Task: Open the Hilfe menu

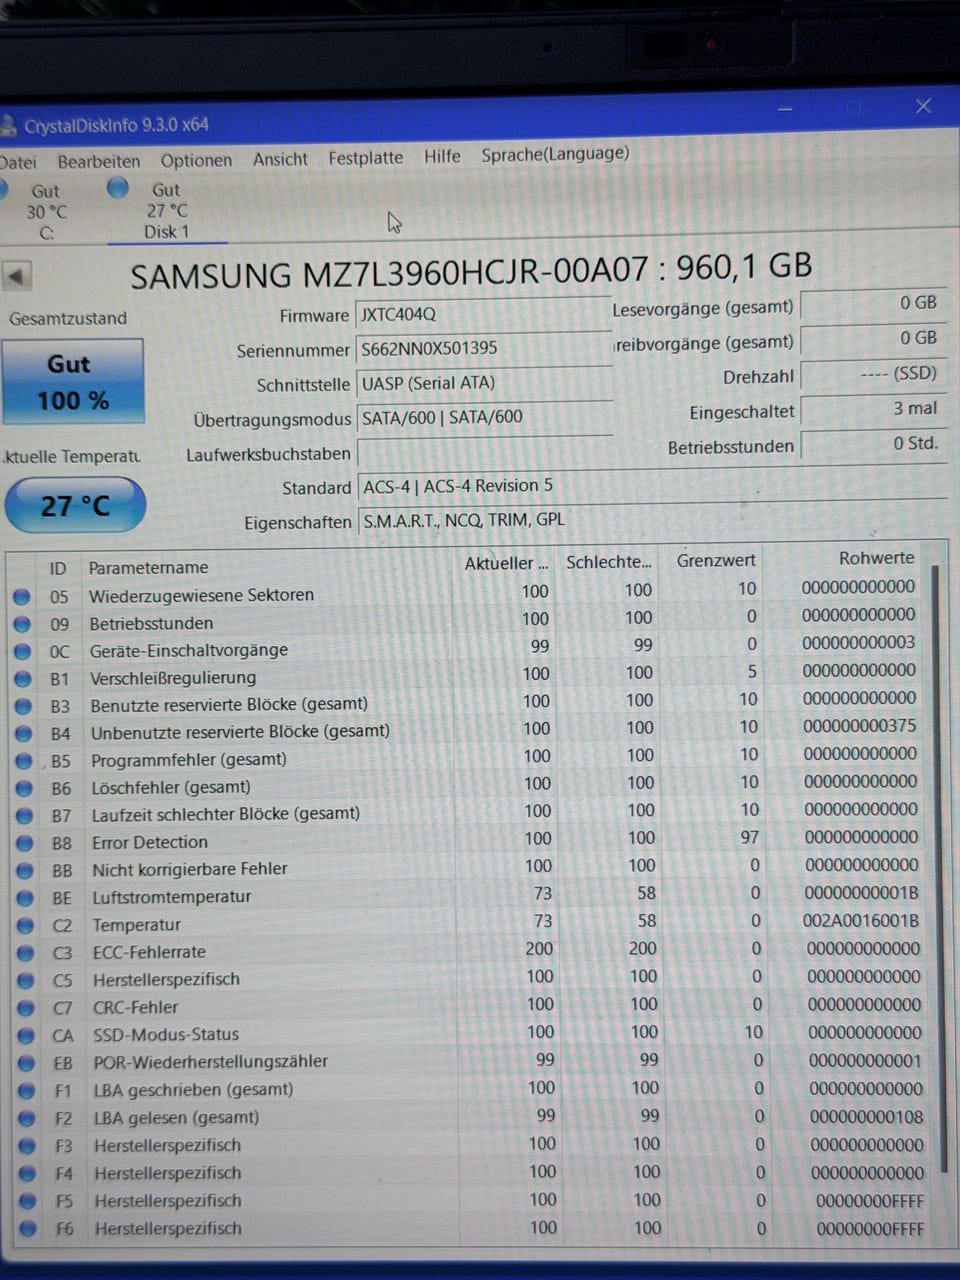Action: point(442,156)
